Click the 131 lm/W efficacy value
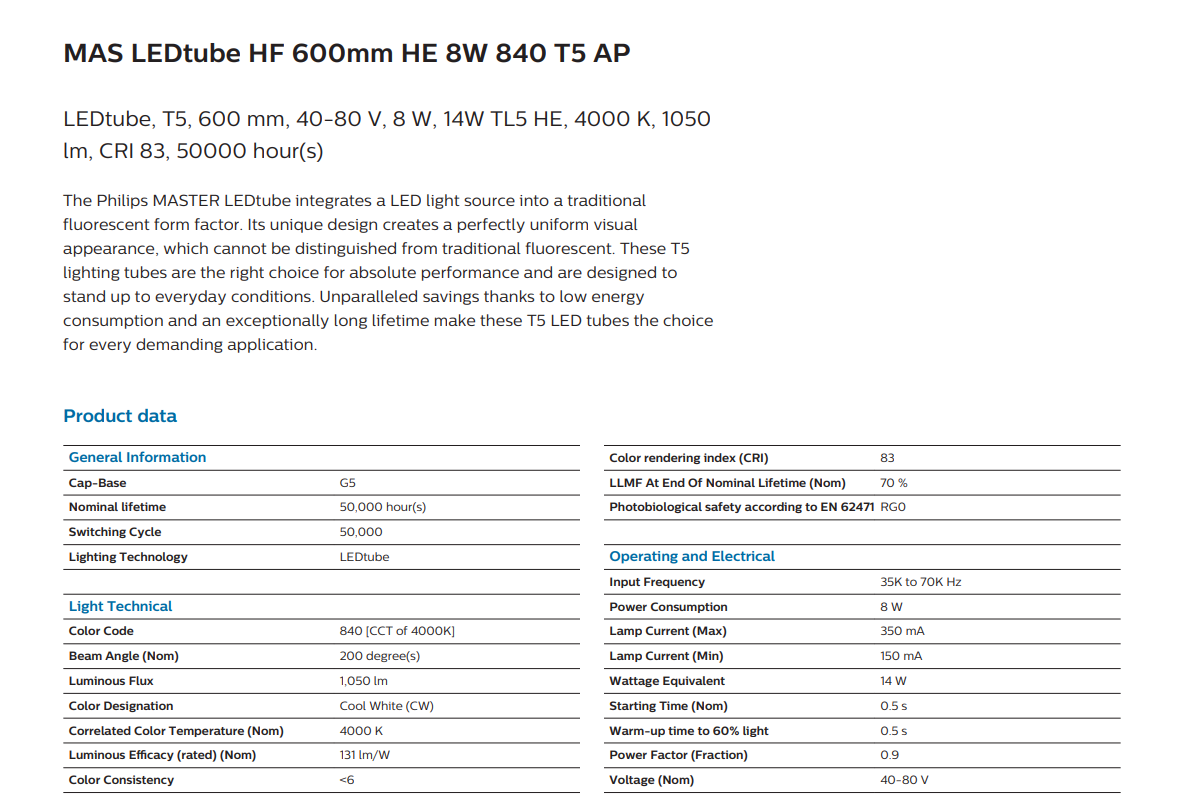Screen dimensions: 1186x797 [364, 755]
